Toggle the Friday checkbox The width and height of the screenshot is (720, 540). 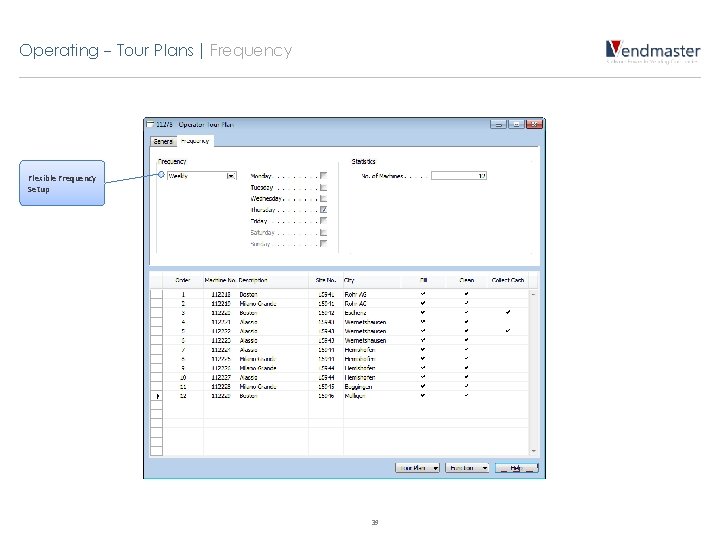coord(323,221)
